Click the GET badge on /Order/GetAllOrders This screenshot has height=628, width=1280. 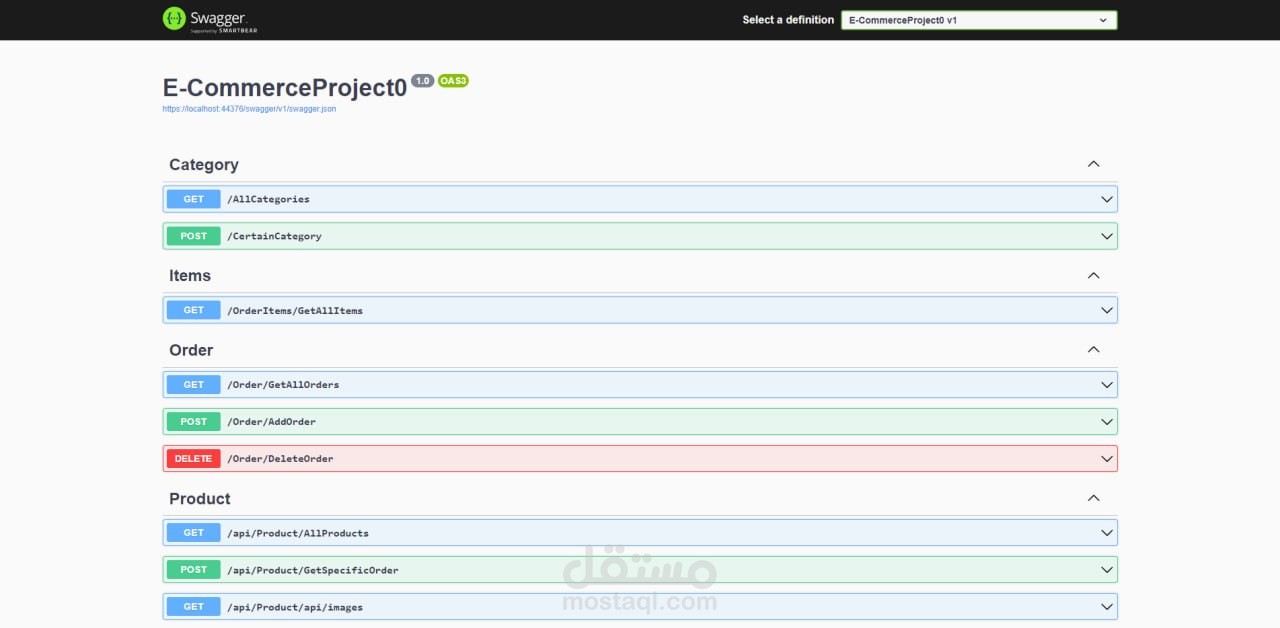click(x=192, y=384)
